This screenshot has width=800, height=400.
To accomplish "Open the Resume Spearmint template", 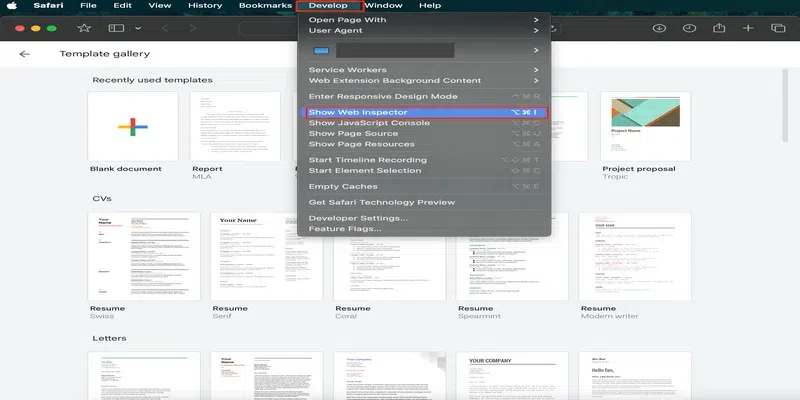I will (x=512, y=257).
